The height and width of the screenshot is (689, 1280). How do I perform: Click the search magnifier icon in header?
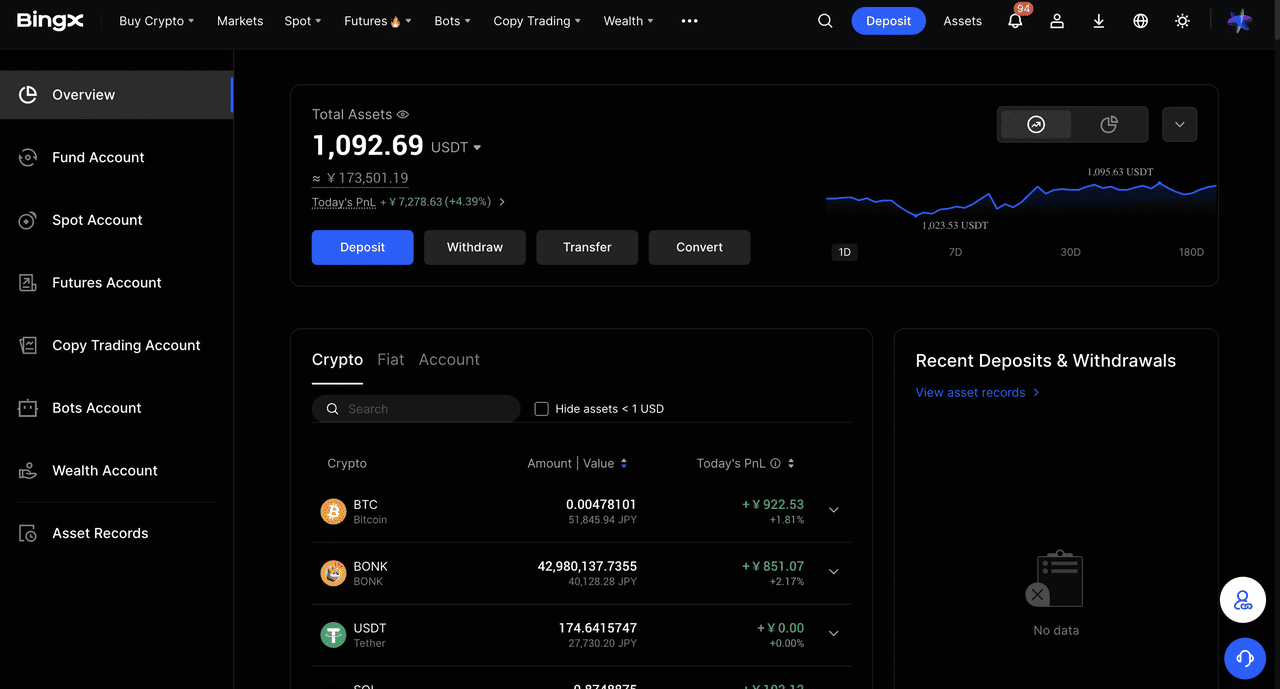825,21
